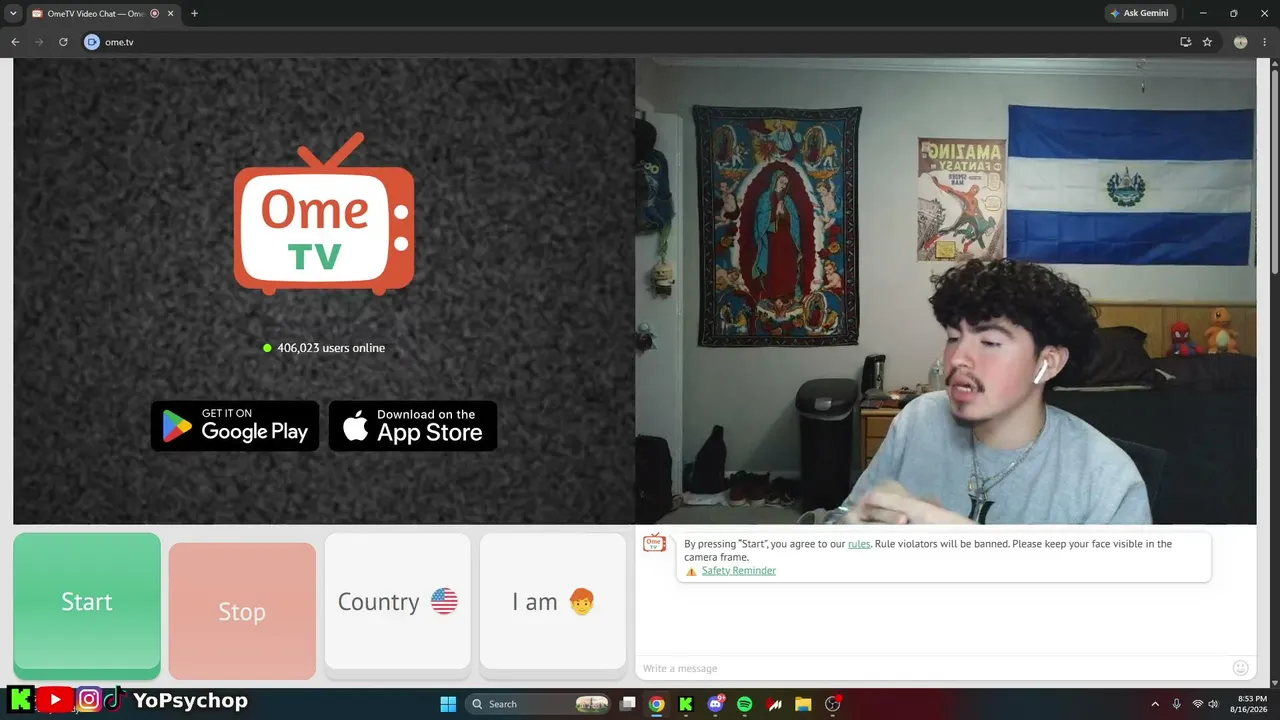Click the Ask Gemini button
The width and height of the screenshot is (1280, 720).
point(1140,13)
